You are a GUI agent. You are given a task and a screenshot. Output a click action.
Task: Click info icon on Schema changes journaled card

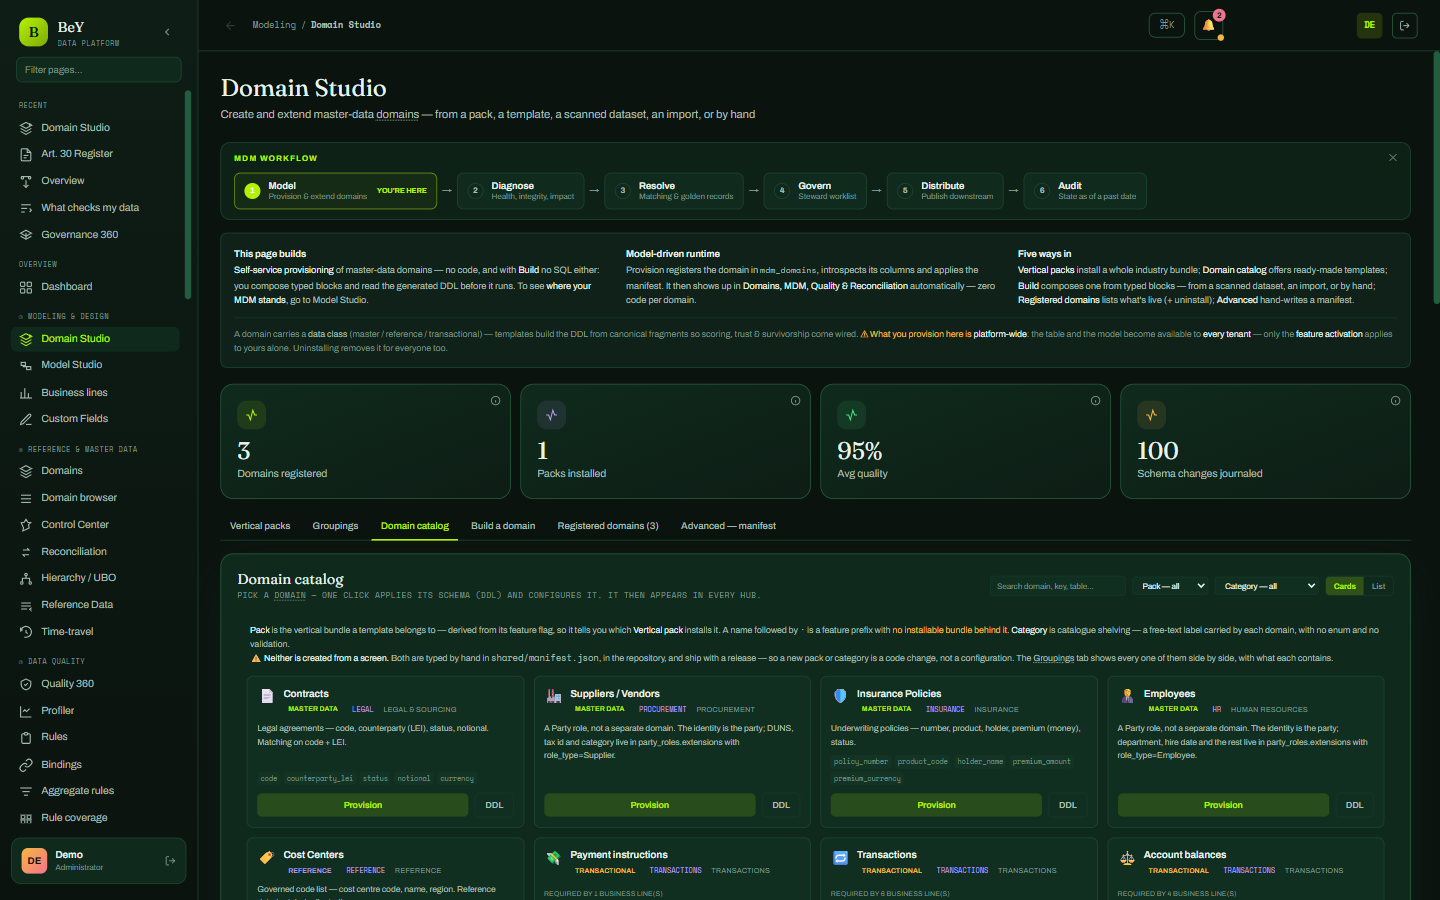pos(1395,401)
